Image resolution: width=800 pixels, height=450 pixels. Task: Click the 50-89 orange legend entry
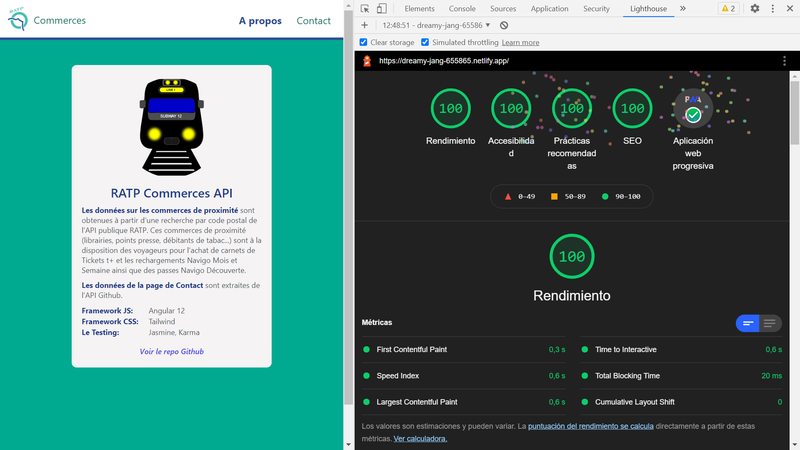click(x=568, y=196)
